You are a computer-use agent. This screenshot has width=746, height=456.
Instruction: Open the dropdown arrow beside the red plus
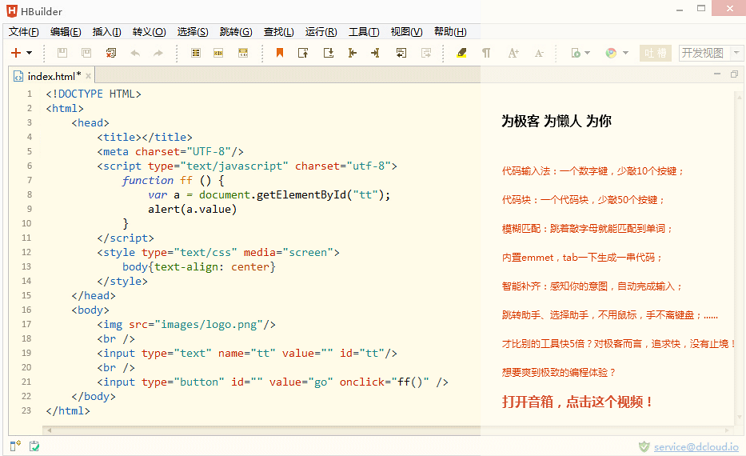[x=29, y=53]
